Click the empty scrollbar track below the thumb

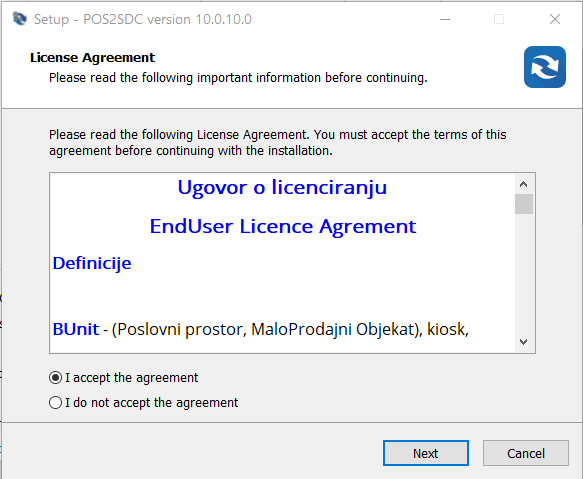tap(524, 273)
